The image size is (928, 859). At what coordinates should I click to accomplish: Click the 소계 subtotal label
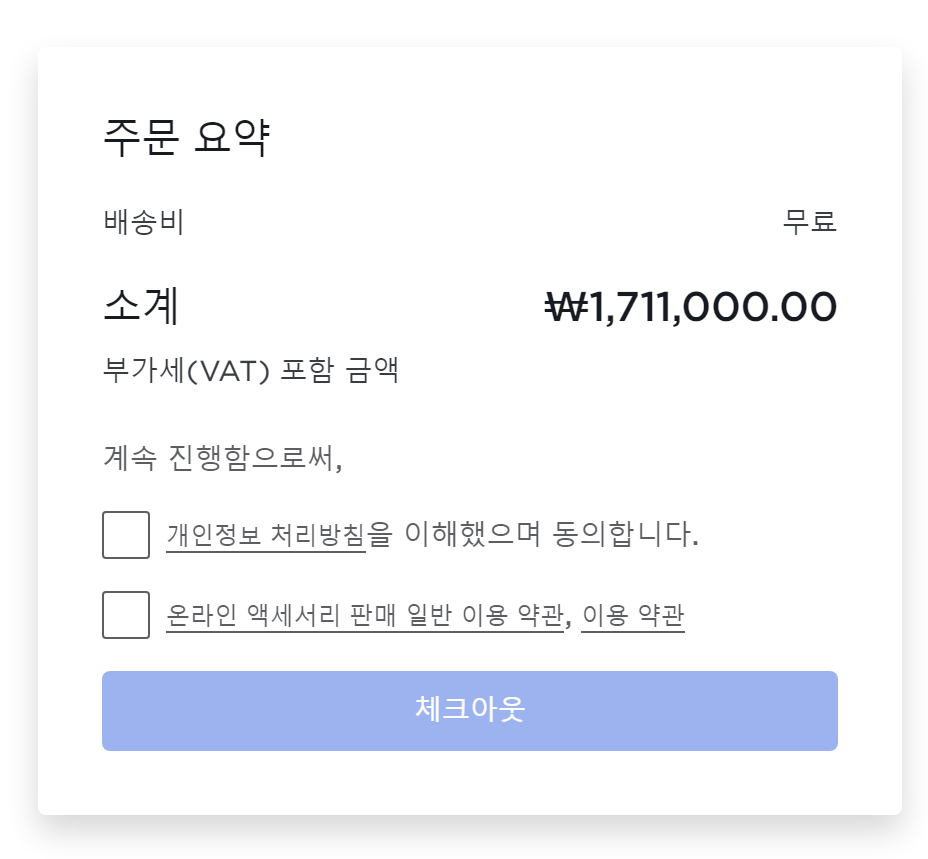141,307
